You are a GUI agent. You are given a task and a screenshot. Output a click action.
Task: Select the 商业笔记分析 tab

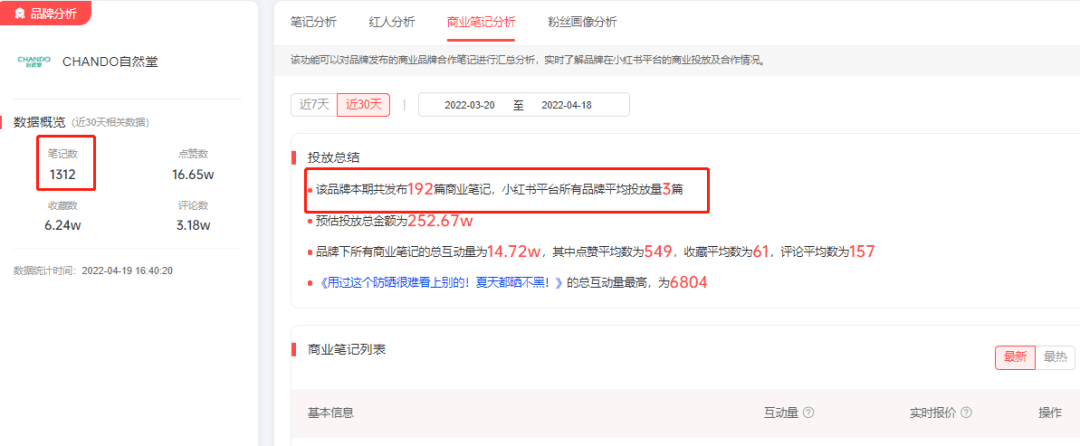click(x=482, y=22)
